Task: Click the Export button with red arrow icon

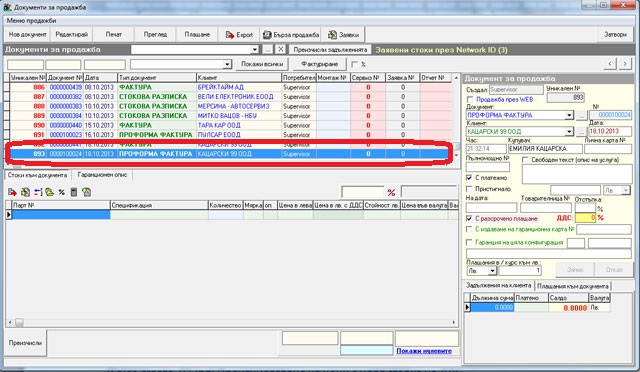Action: pos(239,35)
